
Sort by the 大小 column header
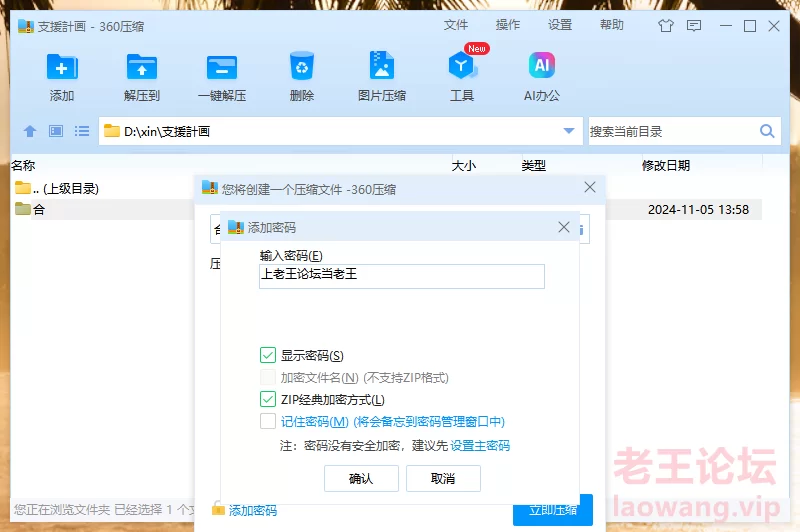coord(464,165)
